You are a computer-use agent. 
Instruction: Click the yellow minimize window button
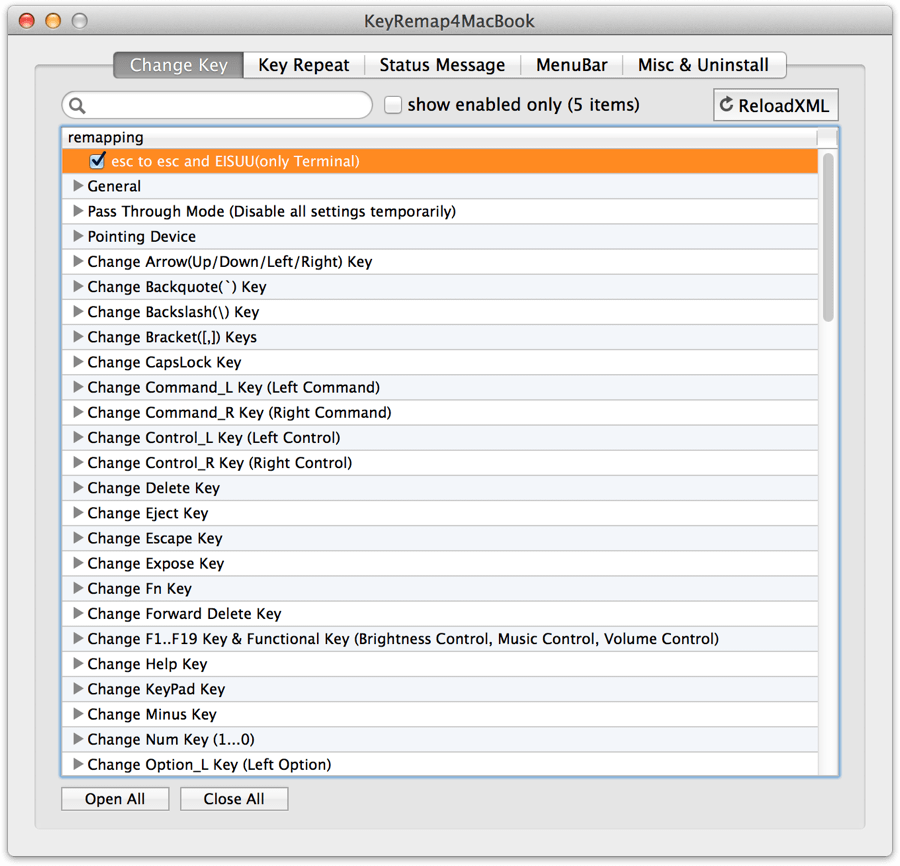(53, 21)
